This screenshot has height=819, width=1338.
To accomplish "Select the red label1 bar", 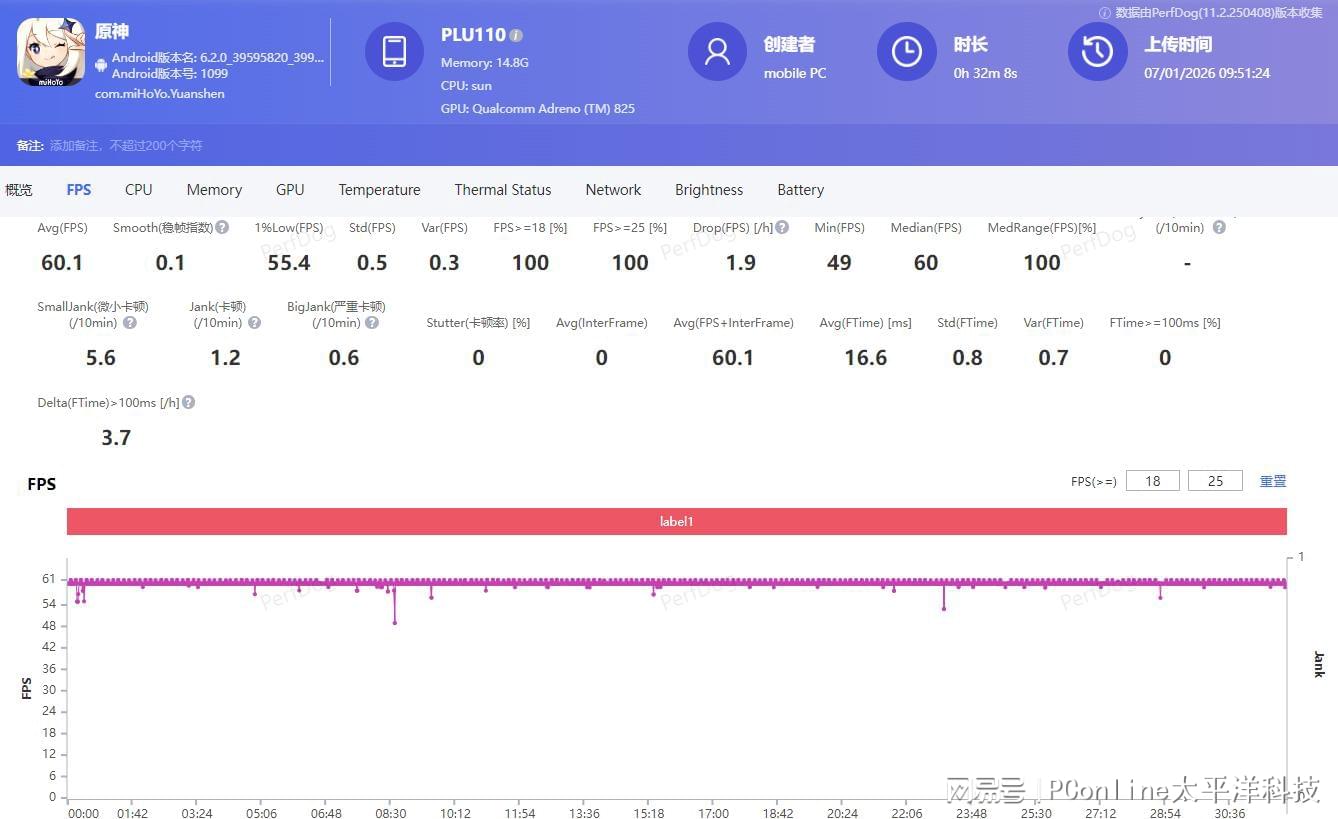I will pyautogui.click(x=676, y=521).
